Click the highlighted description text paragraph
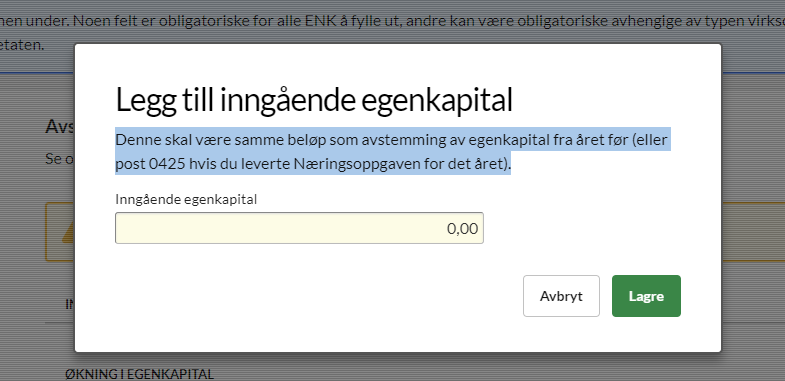 [x=391, y=151]
